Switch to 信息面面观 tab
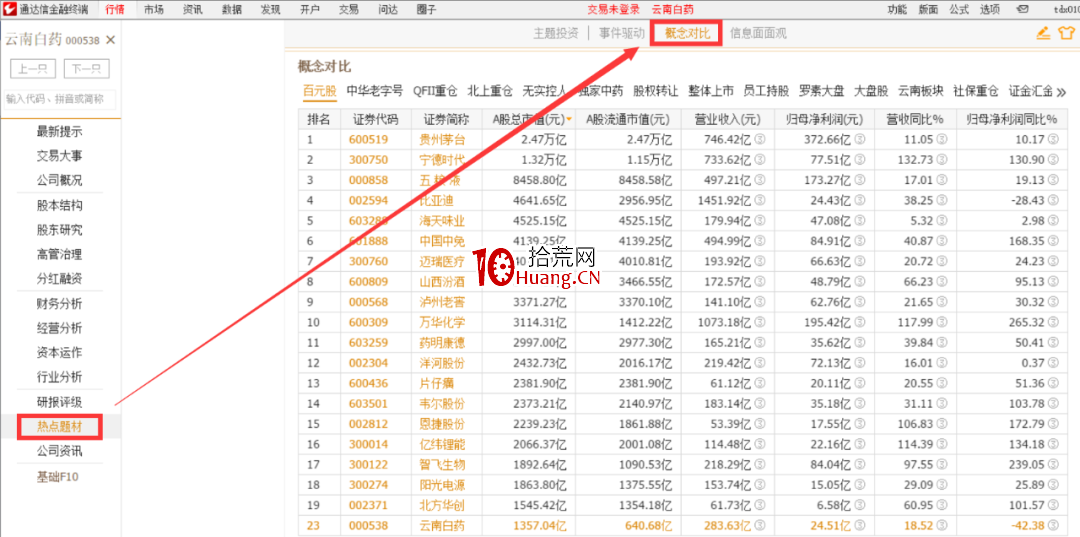This screenshot has width=1080, height=537. (x=758, y=33)
